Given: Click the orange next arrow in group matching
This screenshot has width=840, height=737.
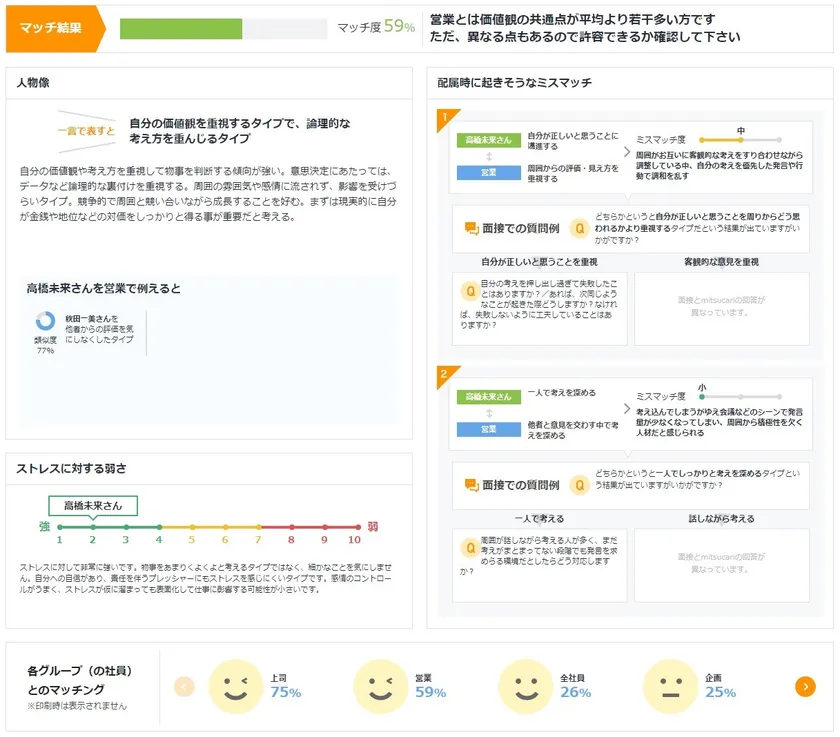Looking at the screenshot, I should point(805,686).
